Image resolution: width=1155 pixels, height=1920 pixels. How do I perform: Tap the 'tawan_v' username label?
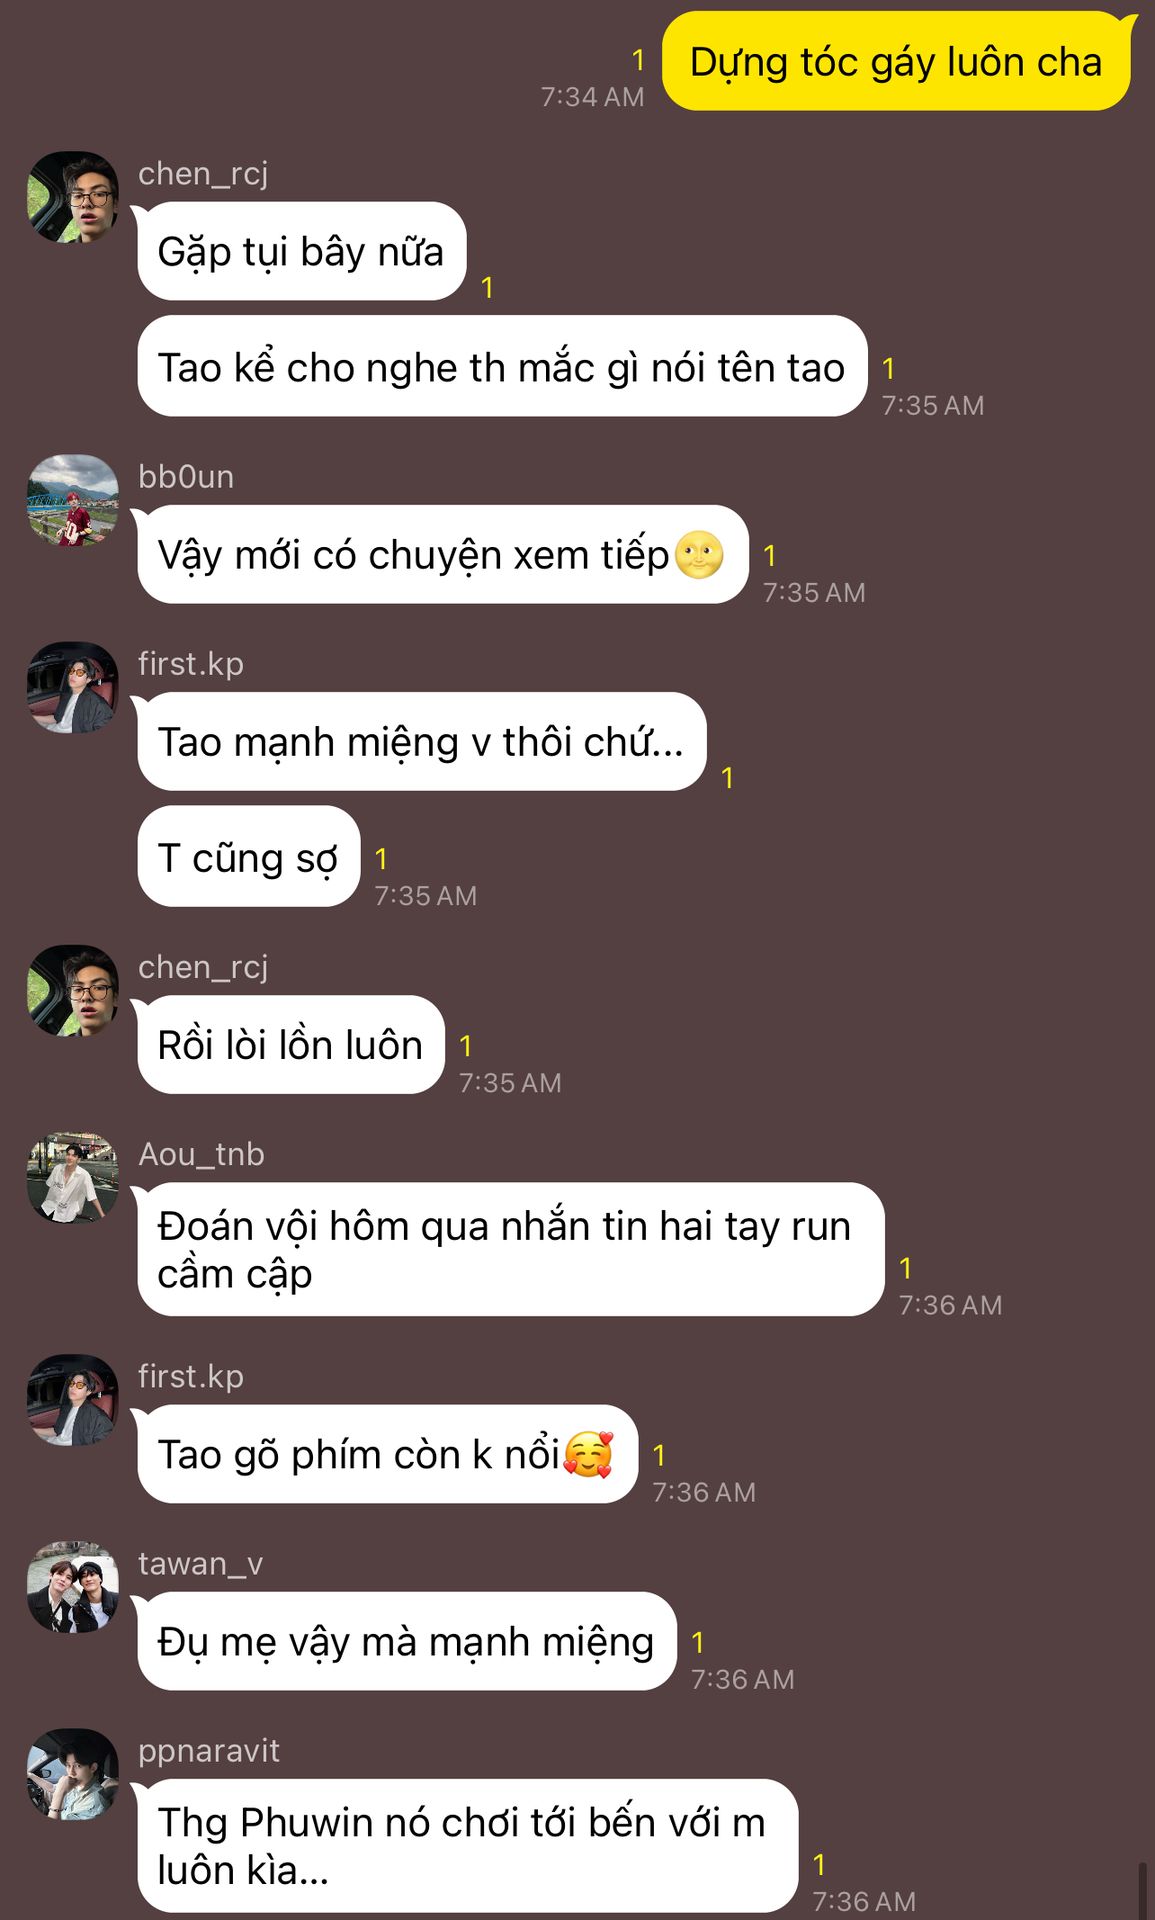click(200, 1563)
